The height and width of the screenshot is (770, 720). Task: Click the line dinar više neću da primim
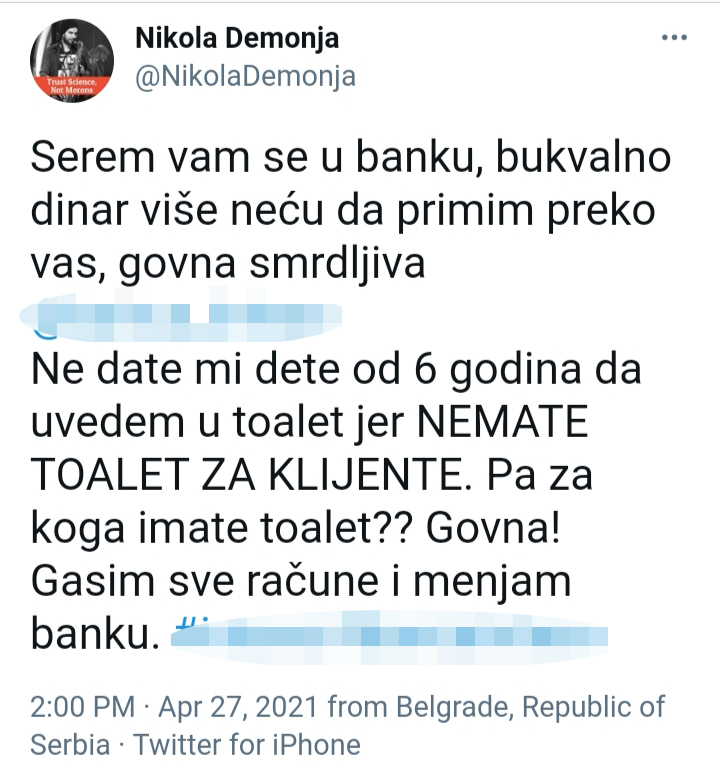click(282, 211)
